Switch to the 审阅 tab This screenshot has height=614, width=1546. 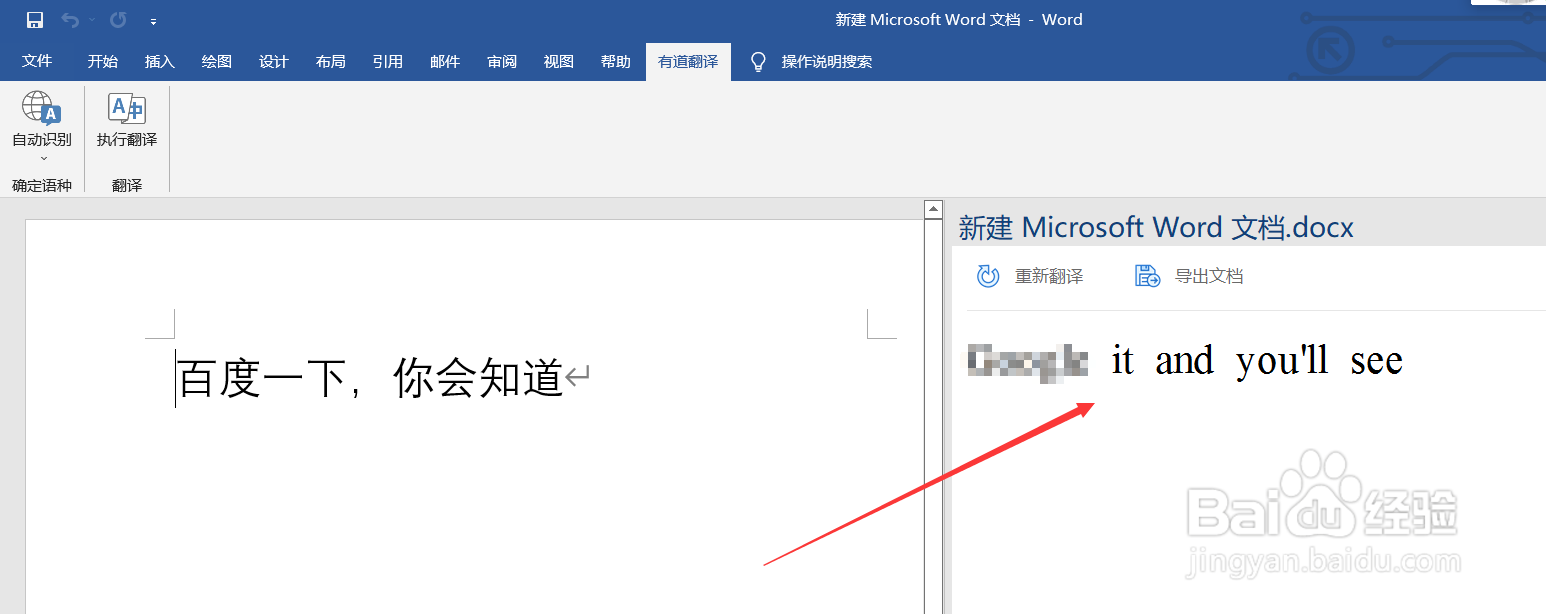click(502, 61)
